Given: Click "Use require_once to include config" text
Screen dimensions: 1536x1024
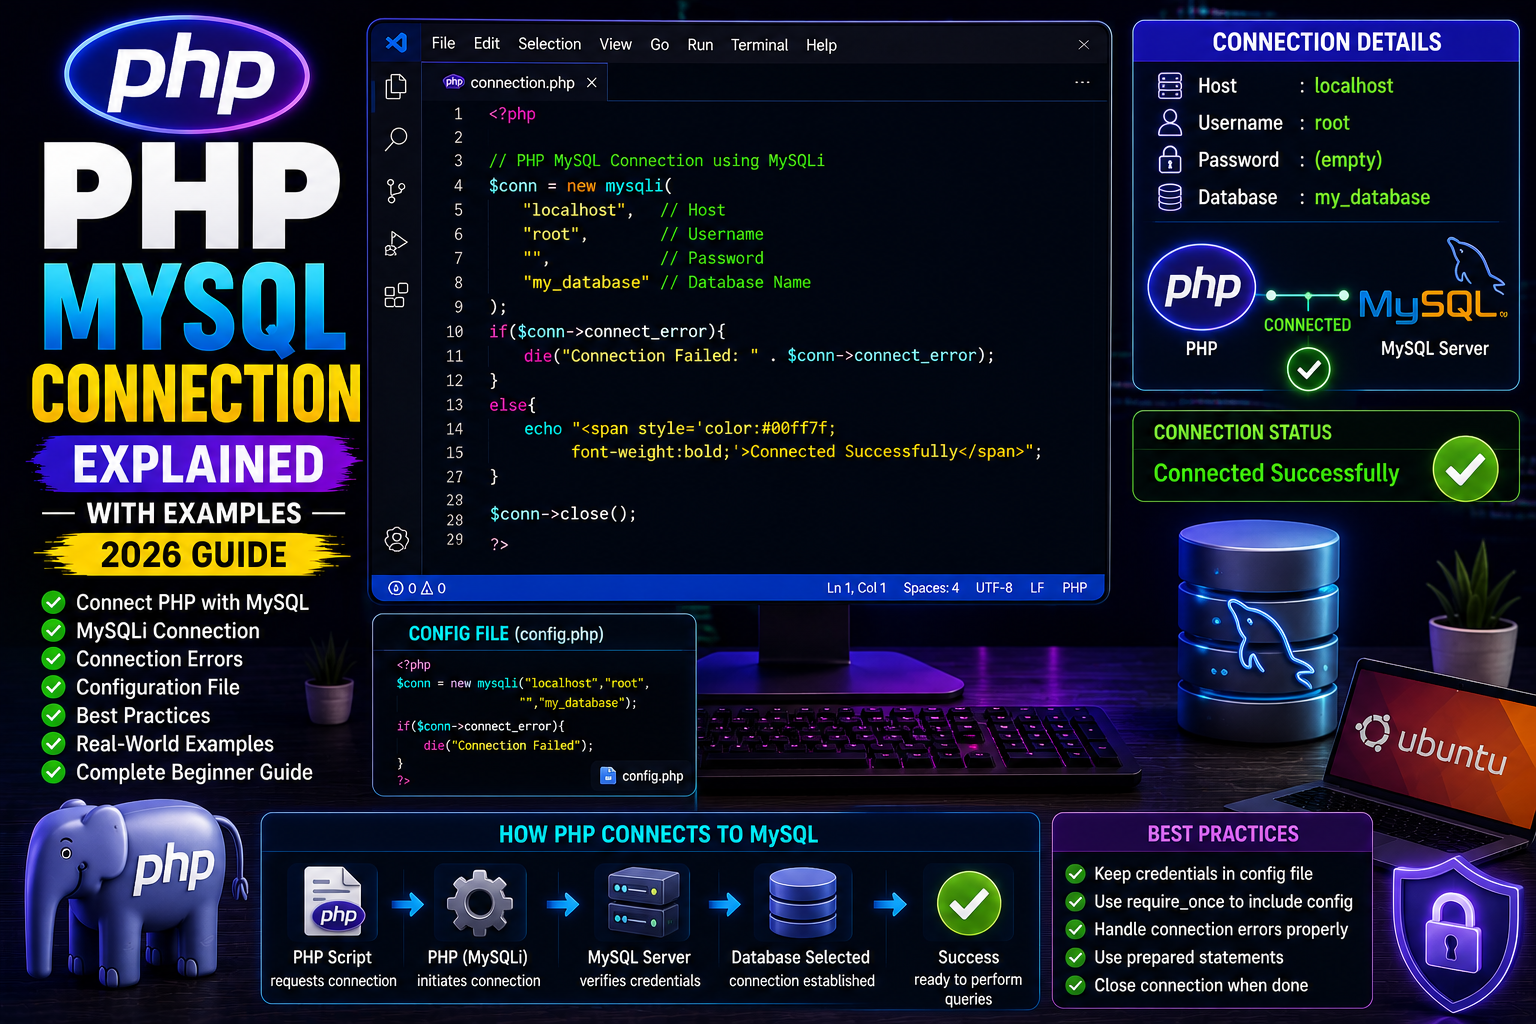Looking at the screenshot, I should pyautogui.click(x=1223, y=902).
